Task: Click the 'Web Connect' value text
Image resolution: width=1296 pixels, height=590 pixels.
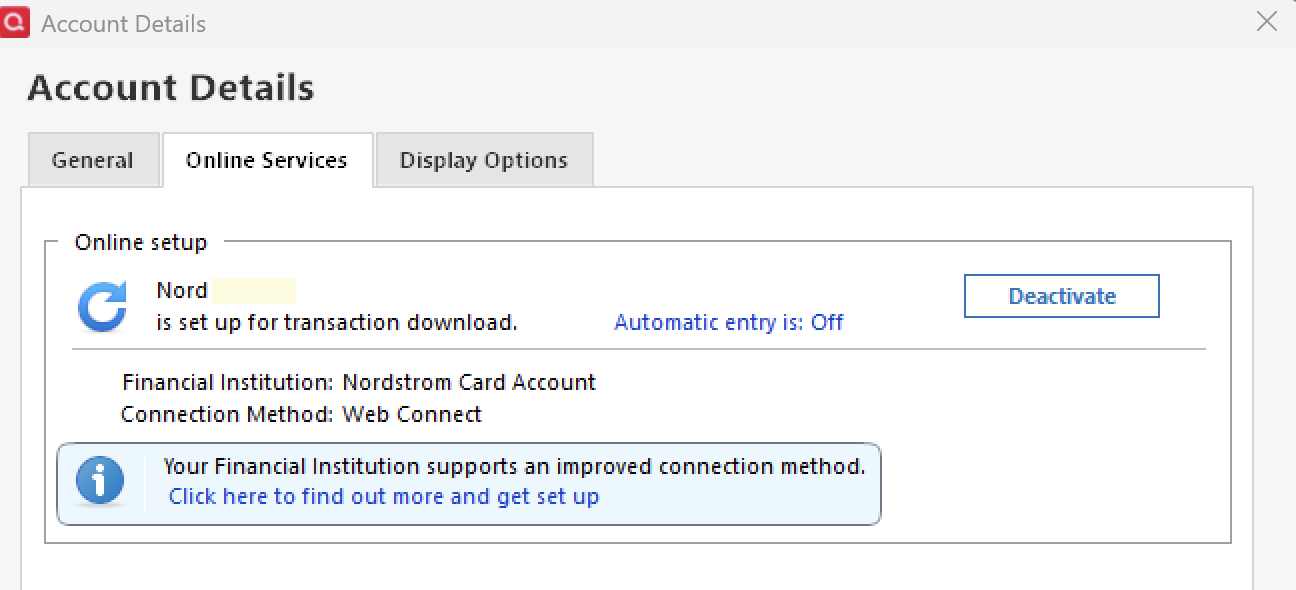Action: (412, 414)
